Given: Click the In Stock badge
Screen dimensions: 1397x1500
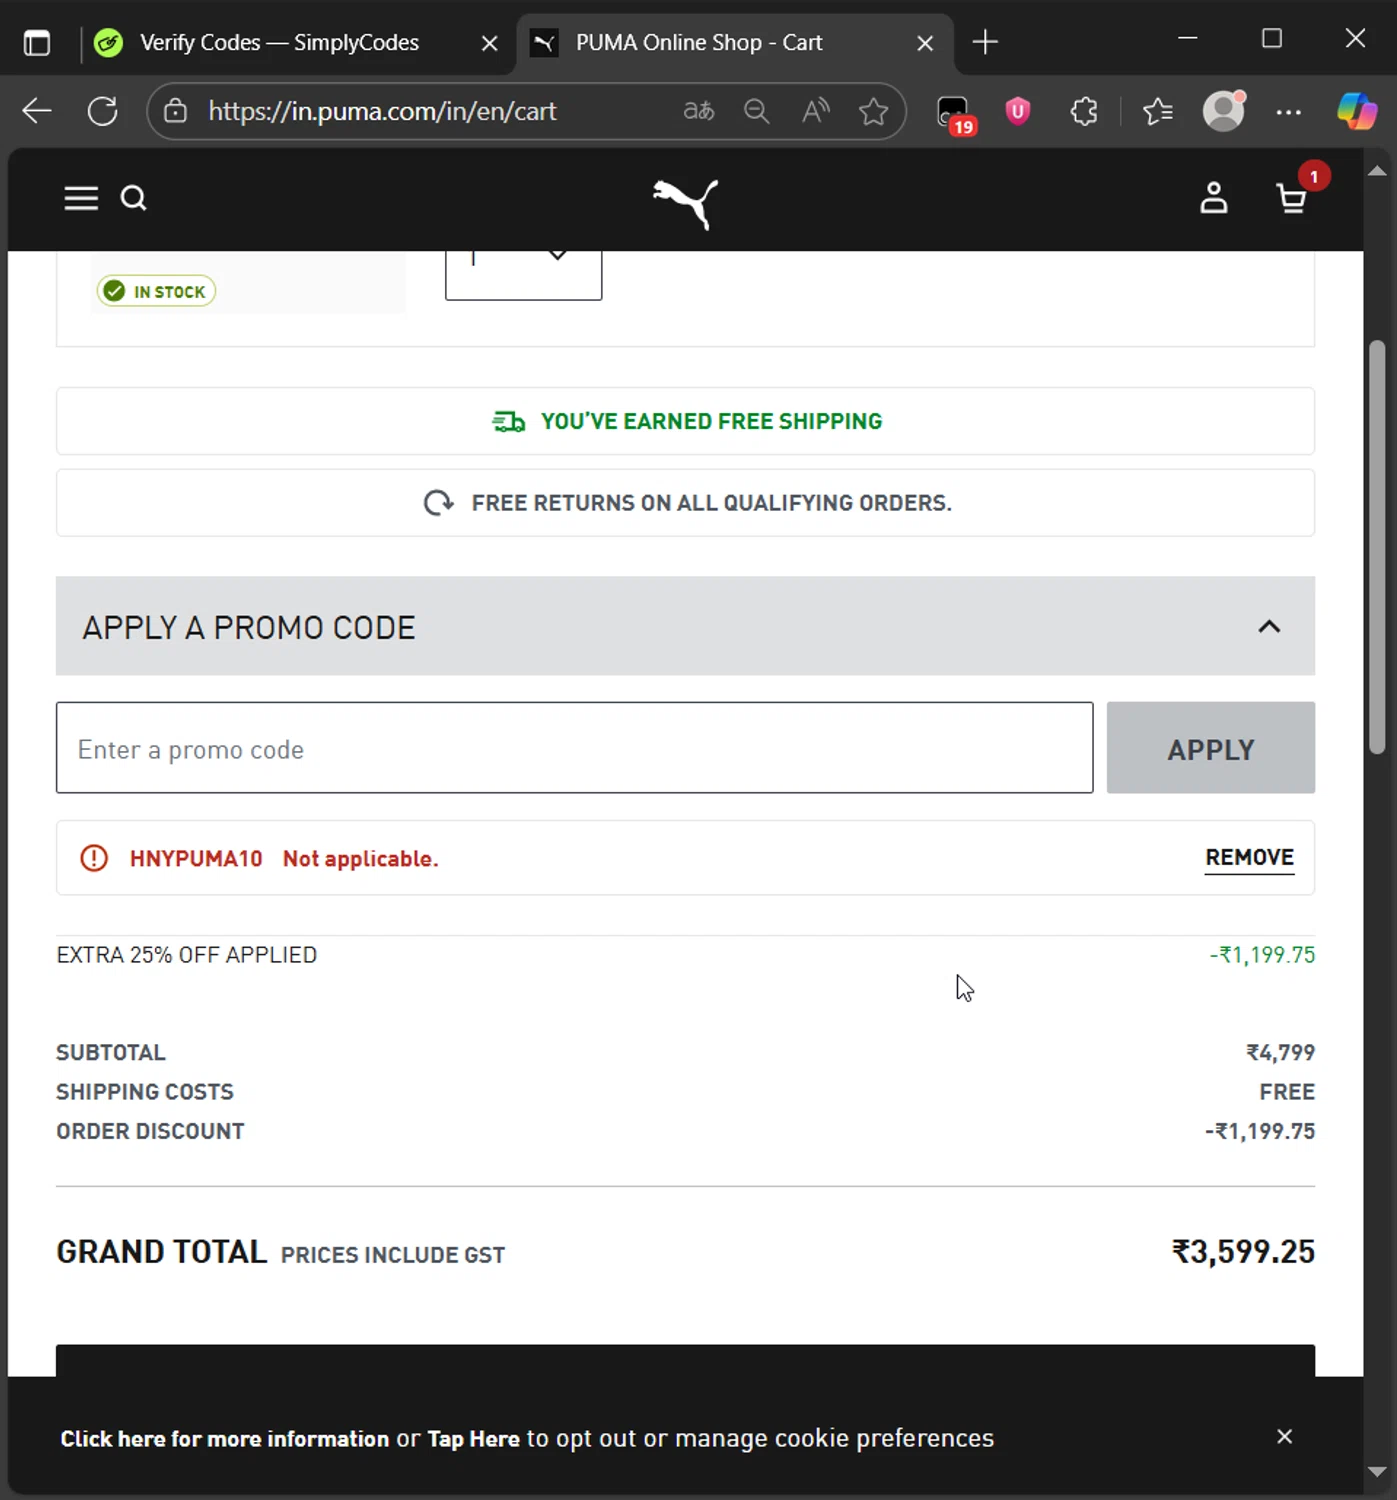Looking at the screenshot, I should coord(156,291).
